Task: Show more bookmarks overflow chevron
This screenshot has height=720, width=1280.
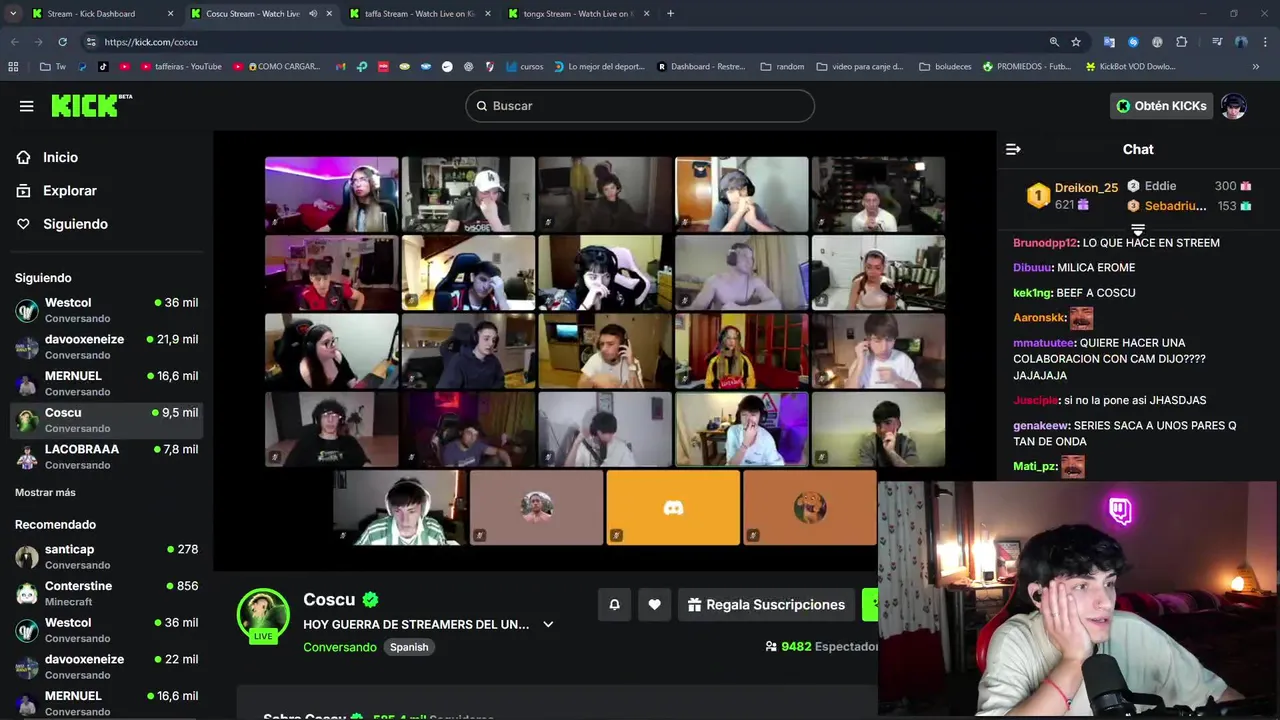Action: [1256, 67]
